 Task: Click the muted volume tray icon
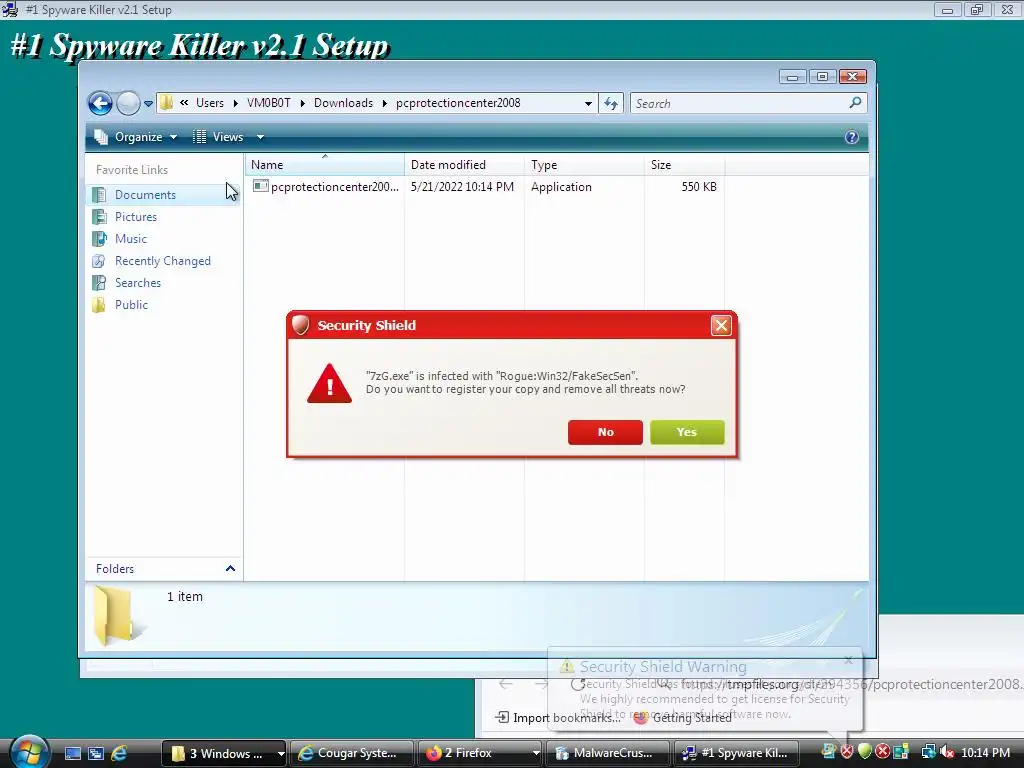pyautogui.click(x=947, y=752)
